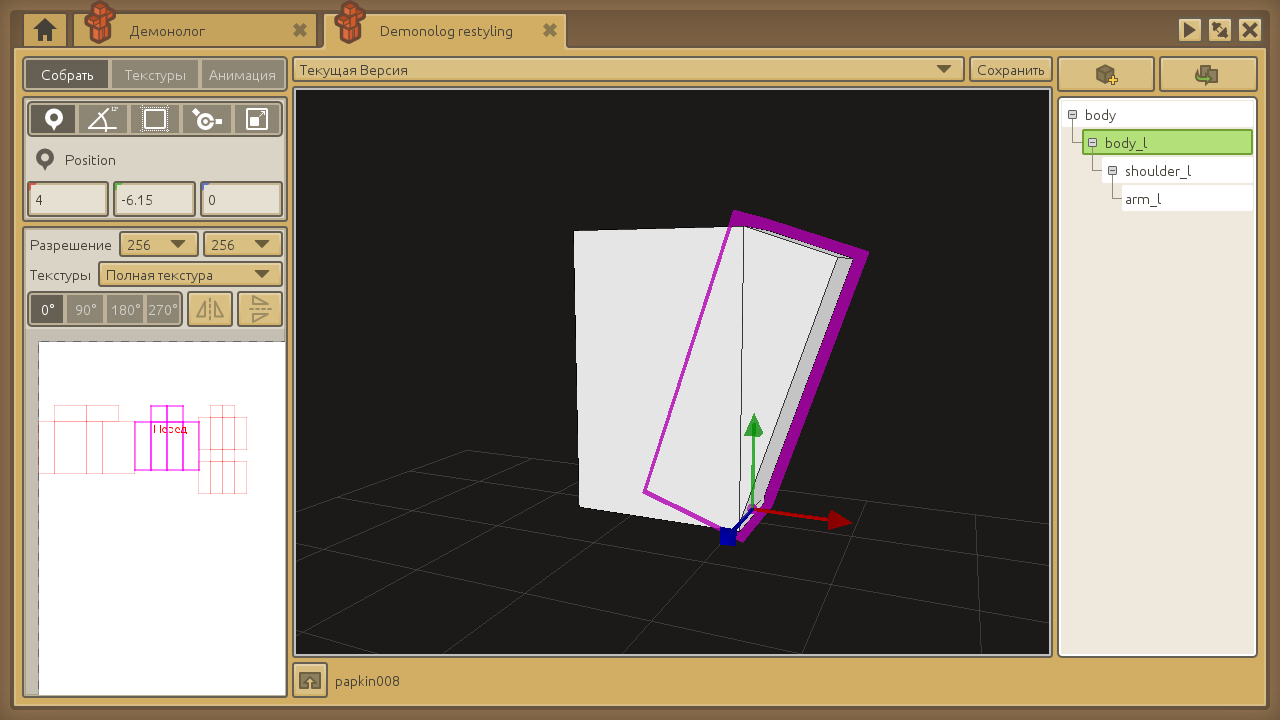
Task: Click the add new cube button
Action: pos(1106,74)
